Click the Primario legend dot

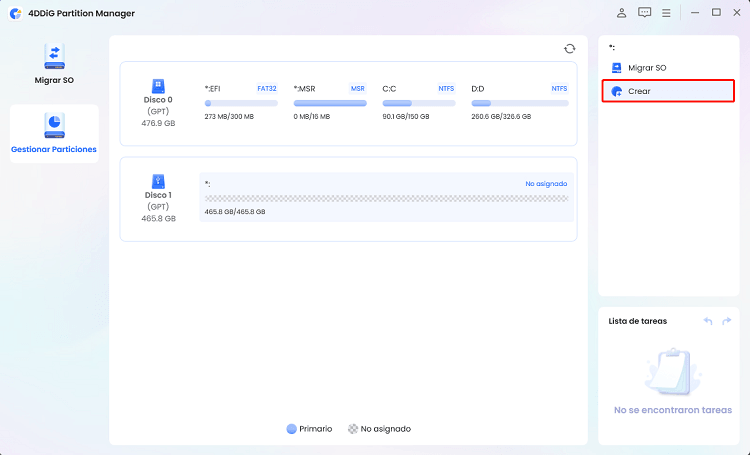(291, 429)
